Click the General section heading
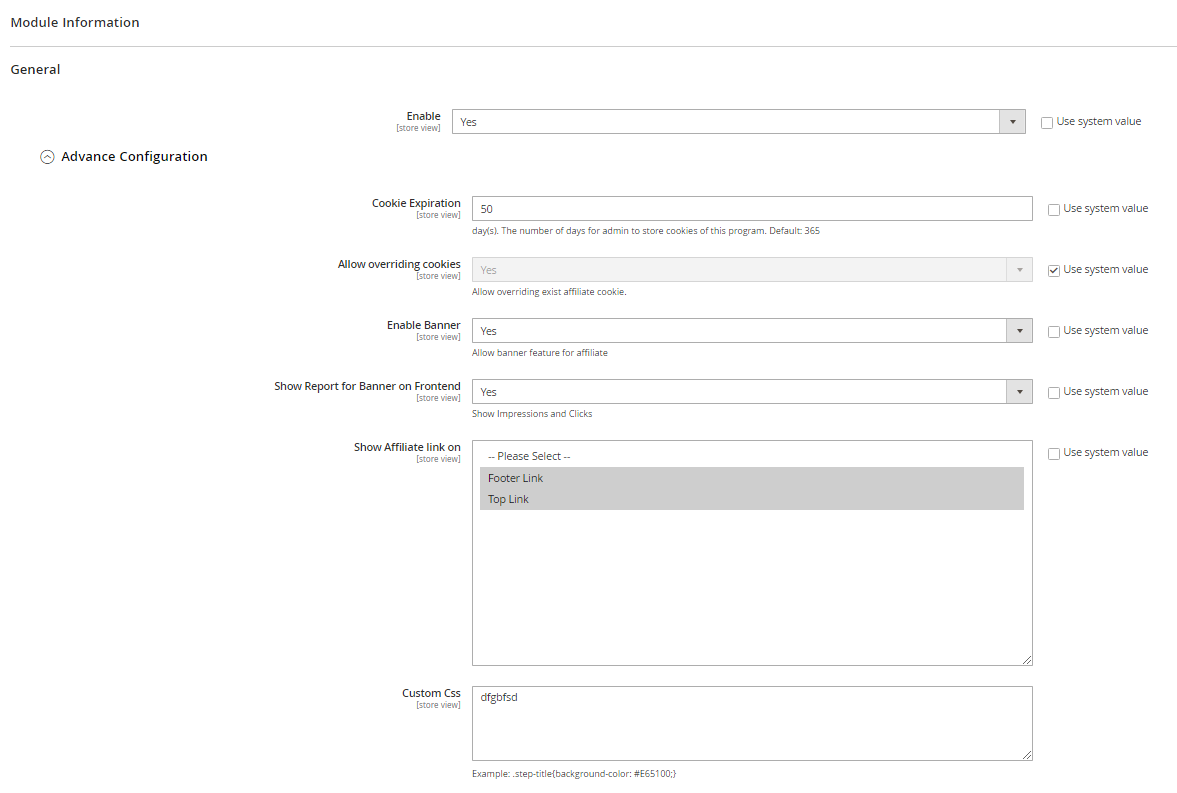The image size is (1177, 793). [35, 70]
